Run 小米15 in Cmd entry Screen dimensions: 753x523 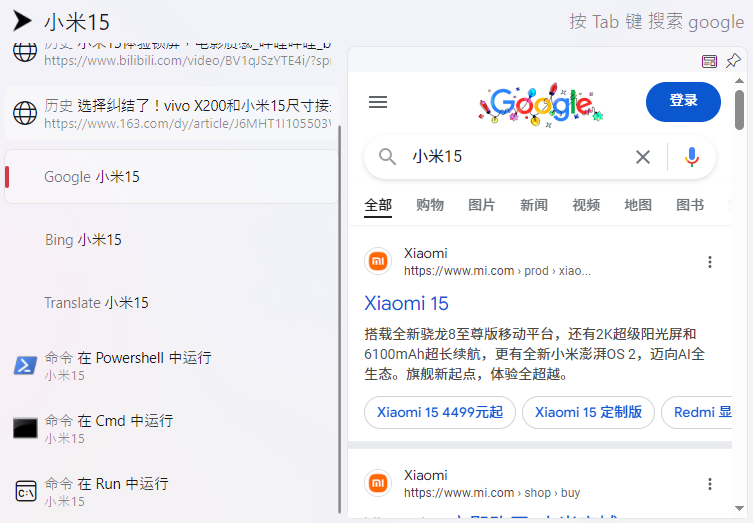(171, 428)
